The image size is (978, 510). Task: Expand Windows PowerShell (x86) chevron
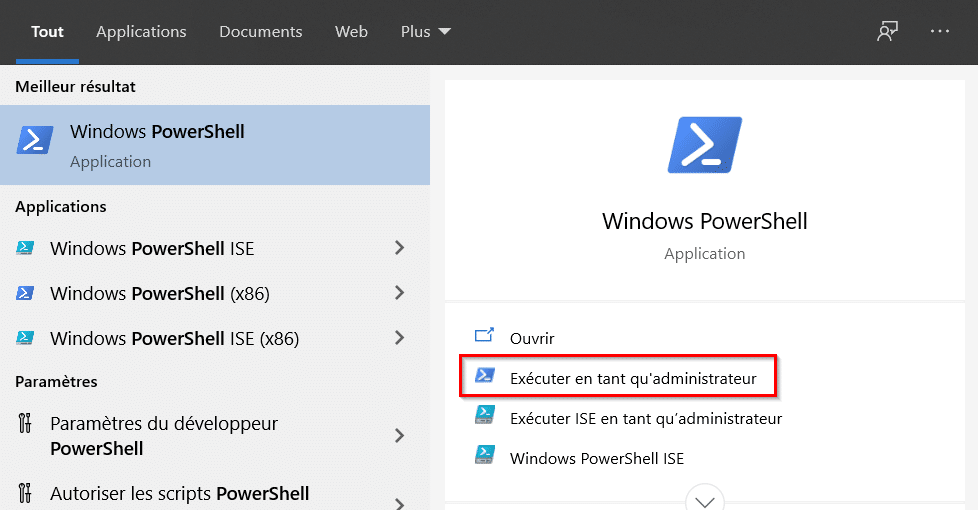coord(399,293)
